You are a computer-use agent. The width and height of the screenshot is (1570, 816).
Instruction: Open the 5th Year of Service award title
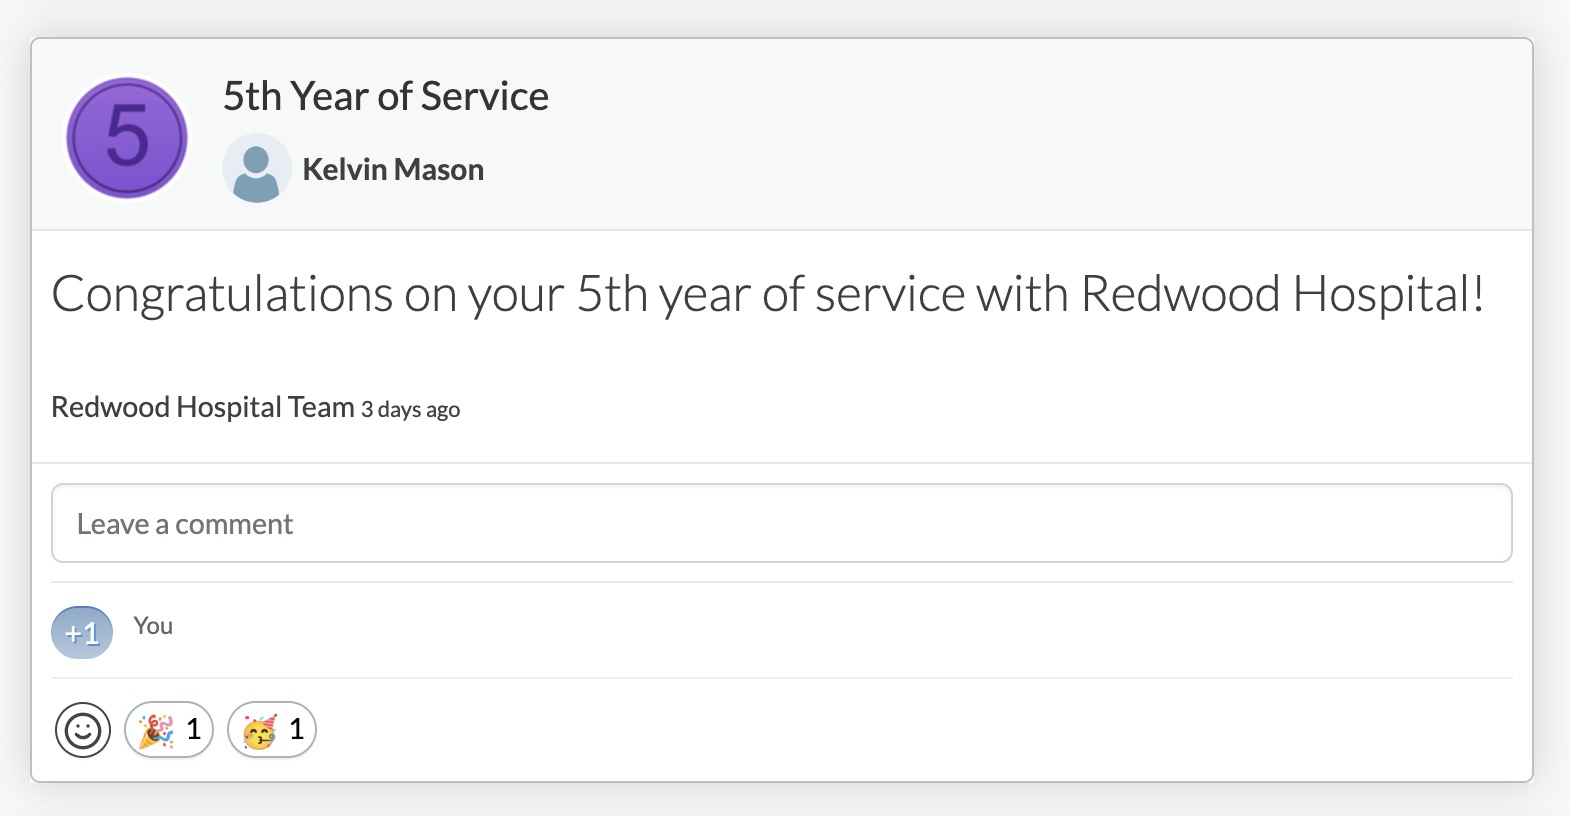385,96
